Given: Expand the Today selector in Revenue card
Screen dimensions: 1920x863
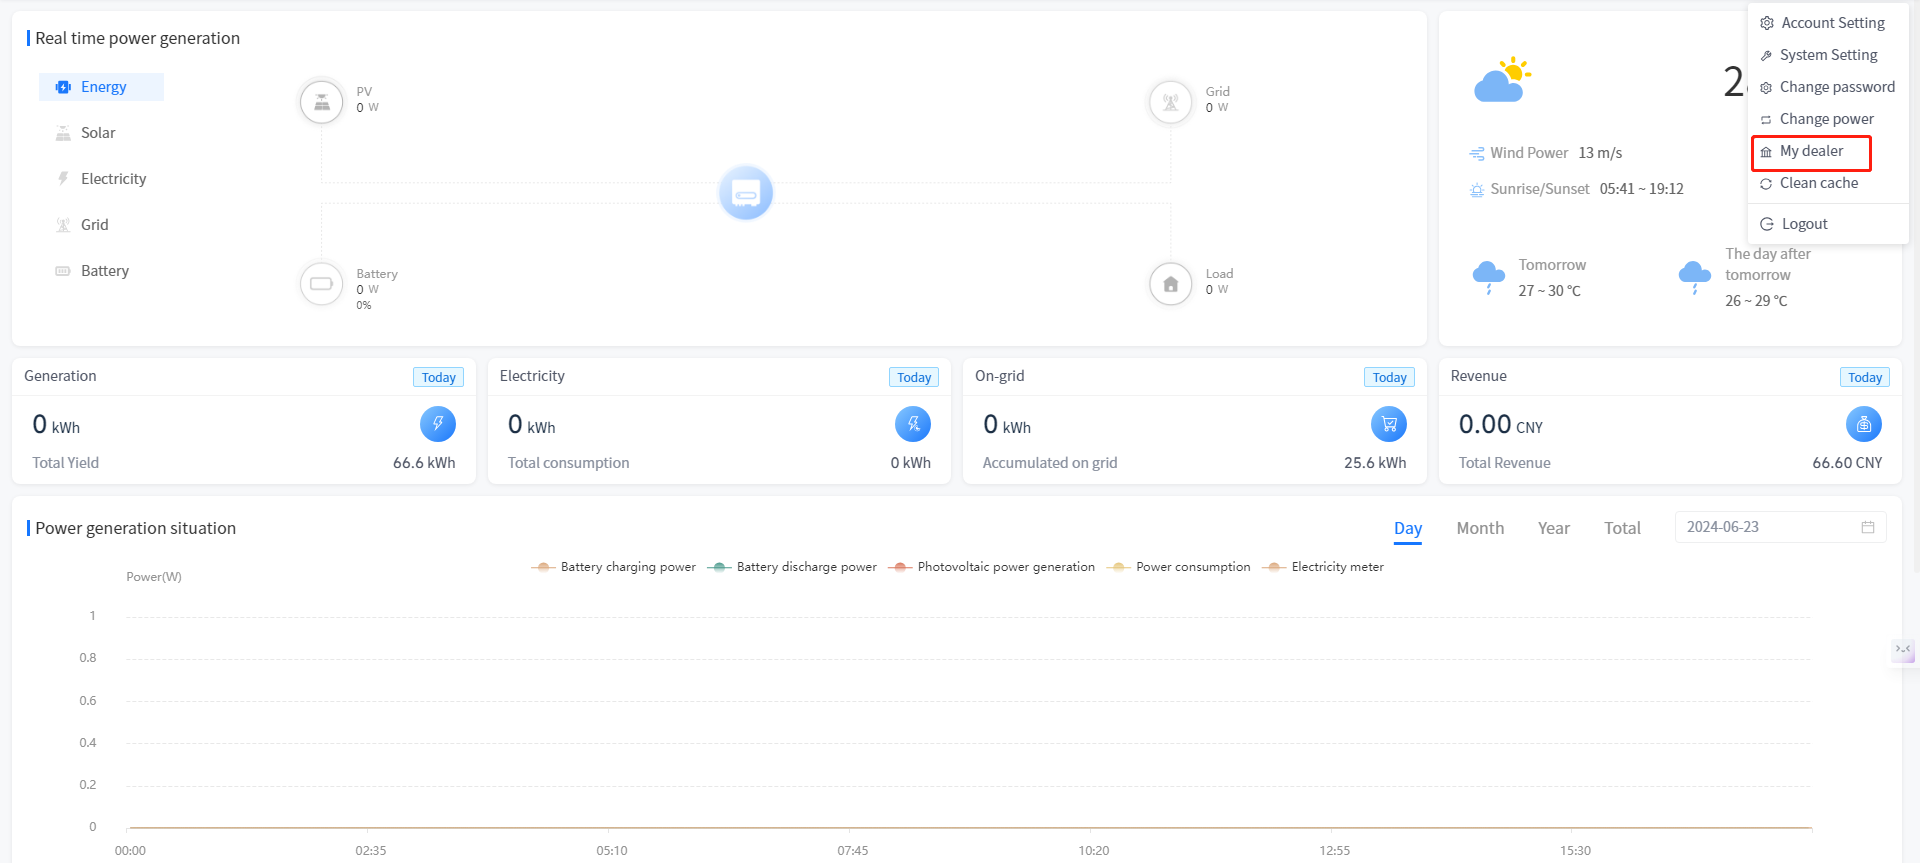Looking at the screenshot, I should (1864, 377).
